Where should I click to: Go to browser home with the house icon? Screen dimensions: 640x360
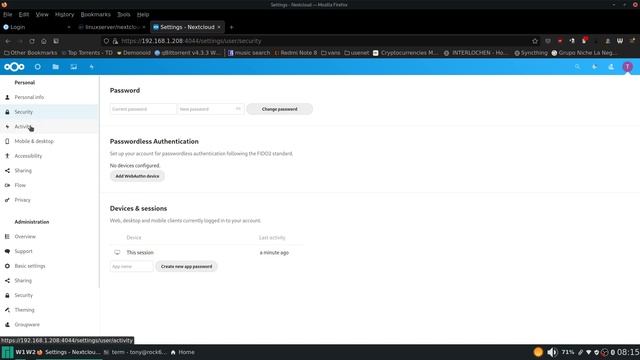(44, 41)
